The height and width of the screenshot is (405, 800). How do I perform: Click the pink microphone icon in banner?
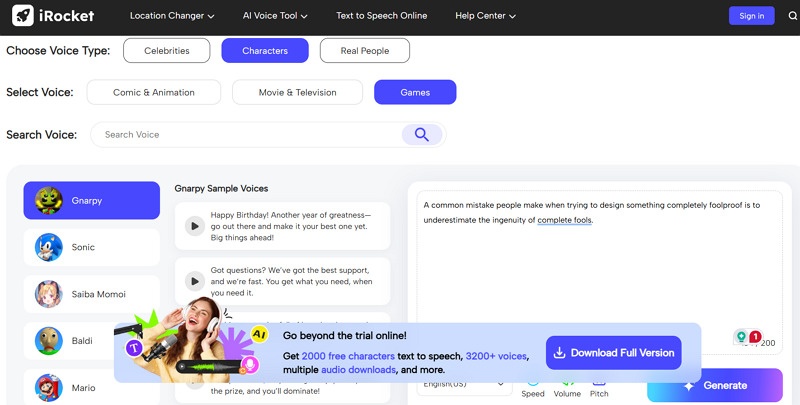249,364
